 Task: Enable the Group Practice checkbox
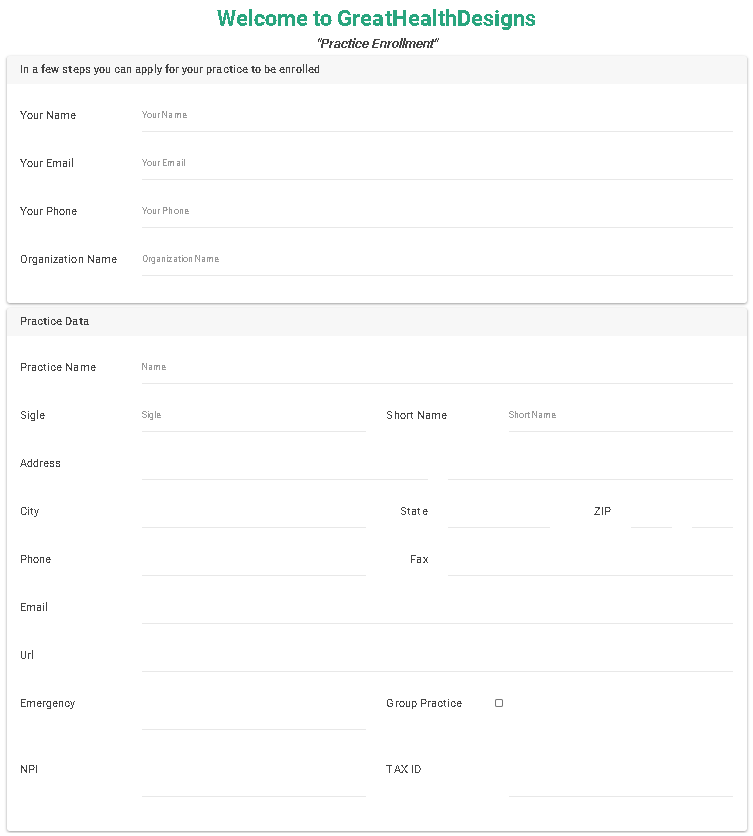coord(499,703)
